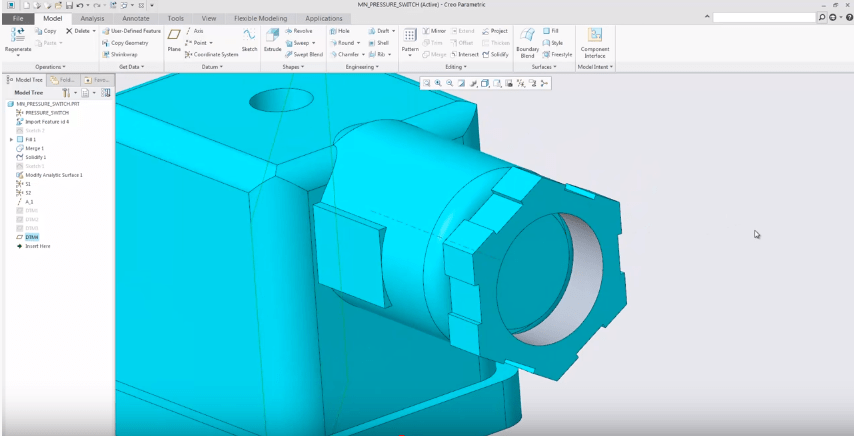Click the Regenerate icon

(17, 37)
